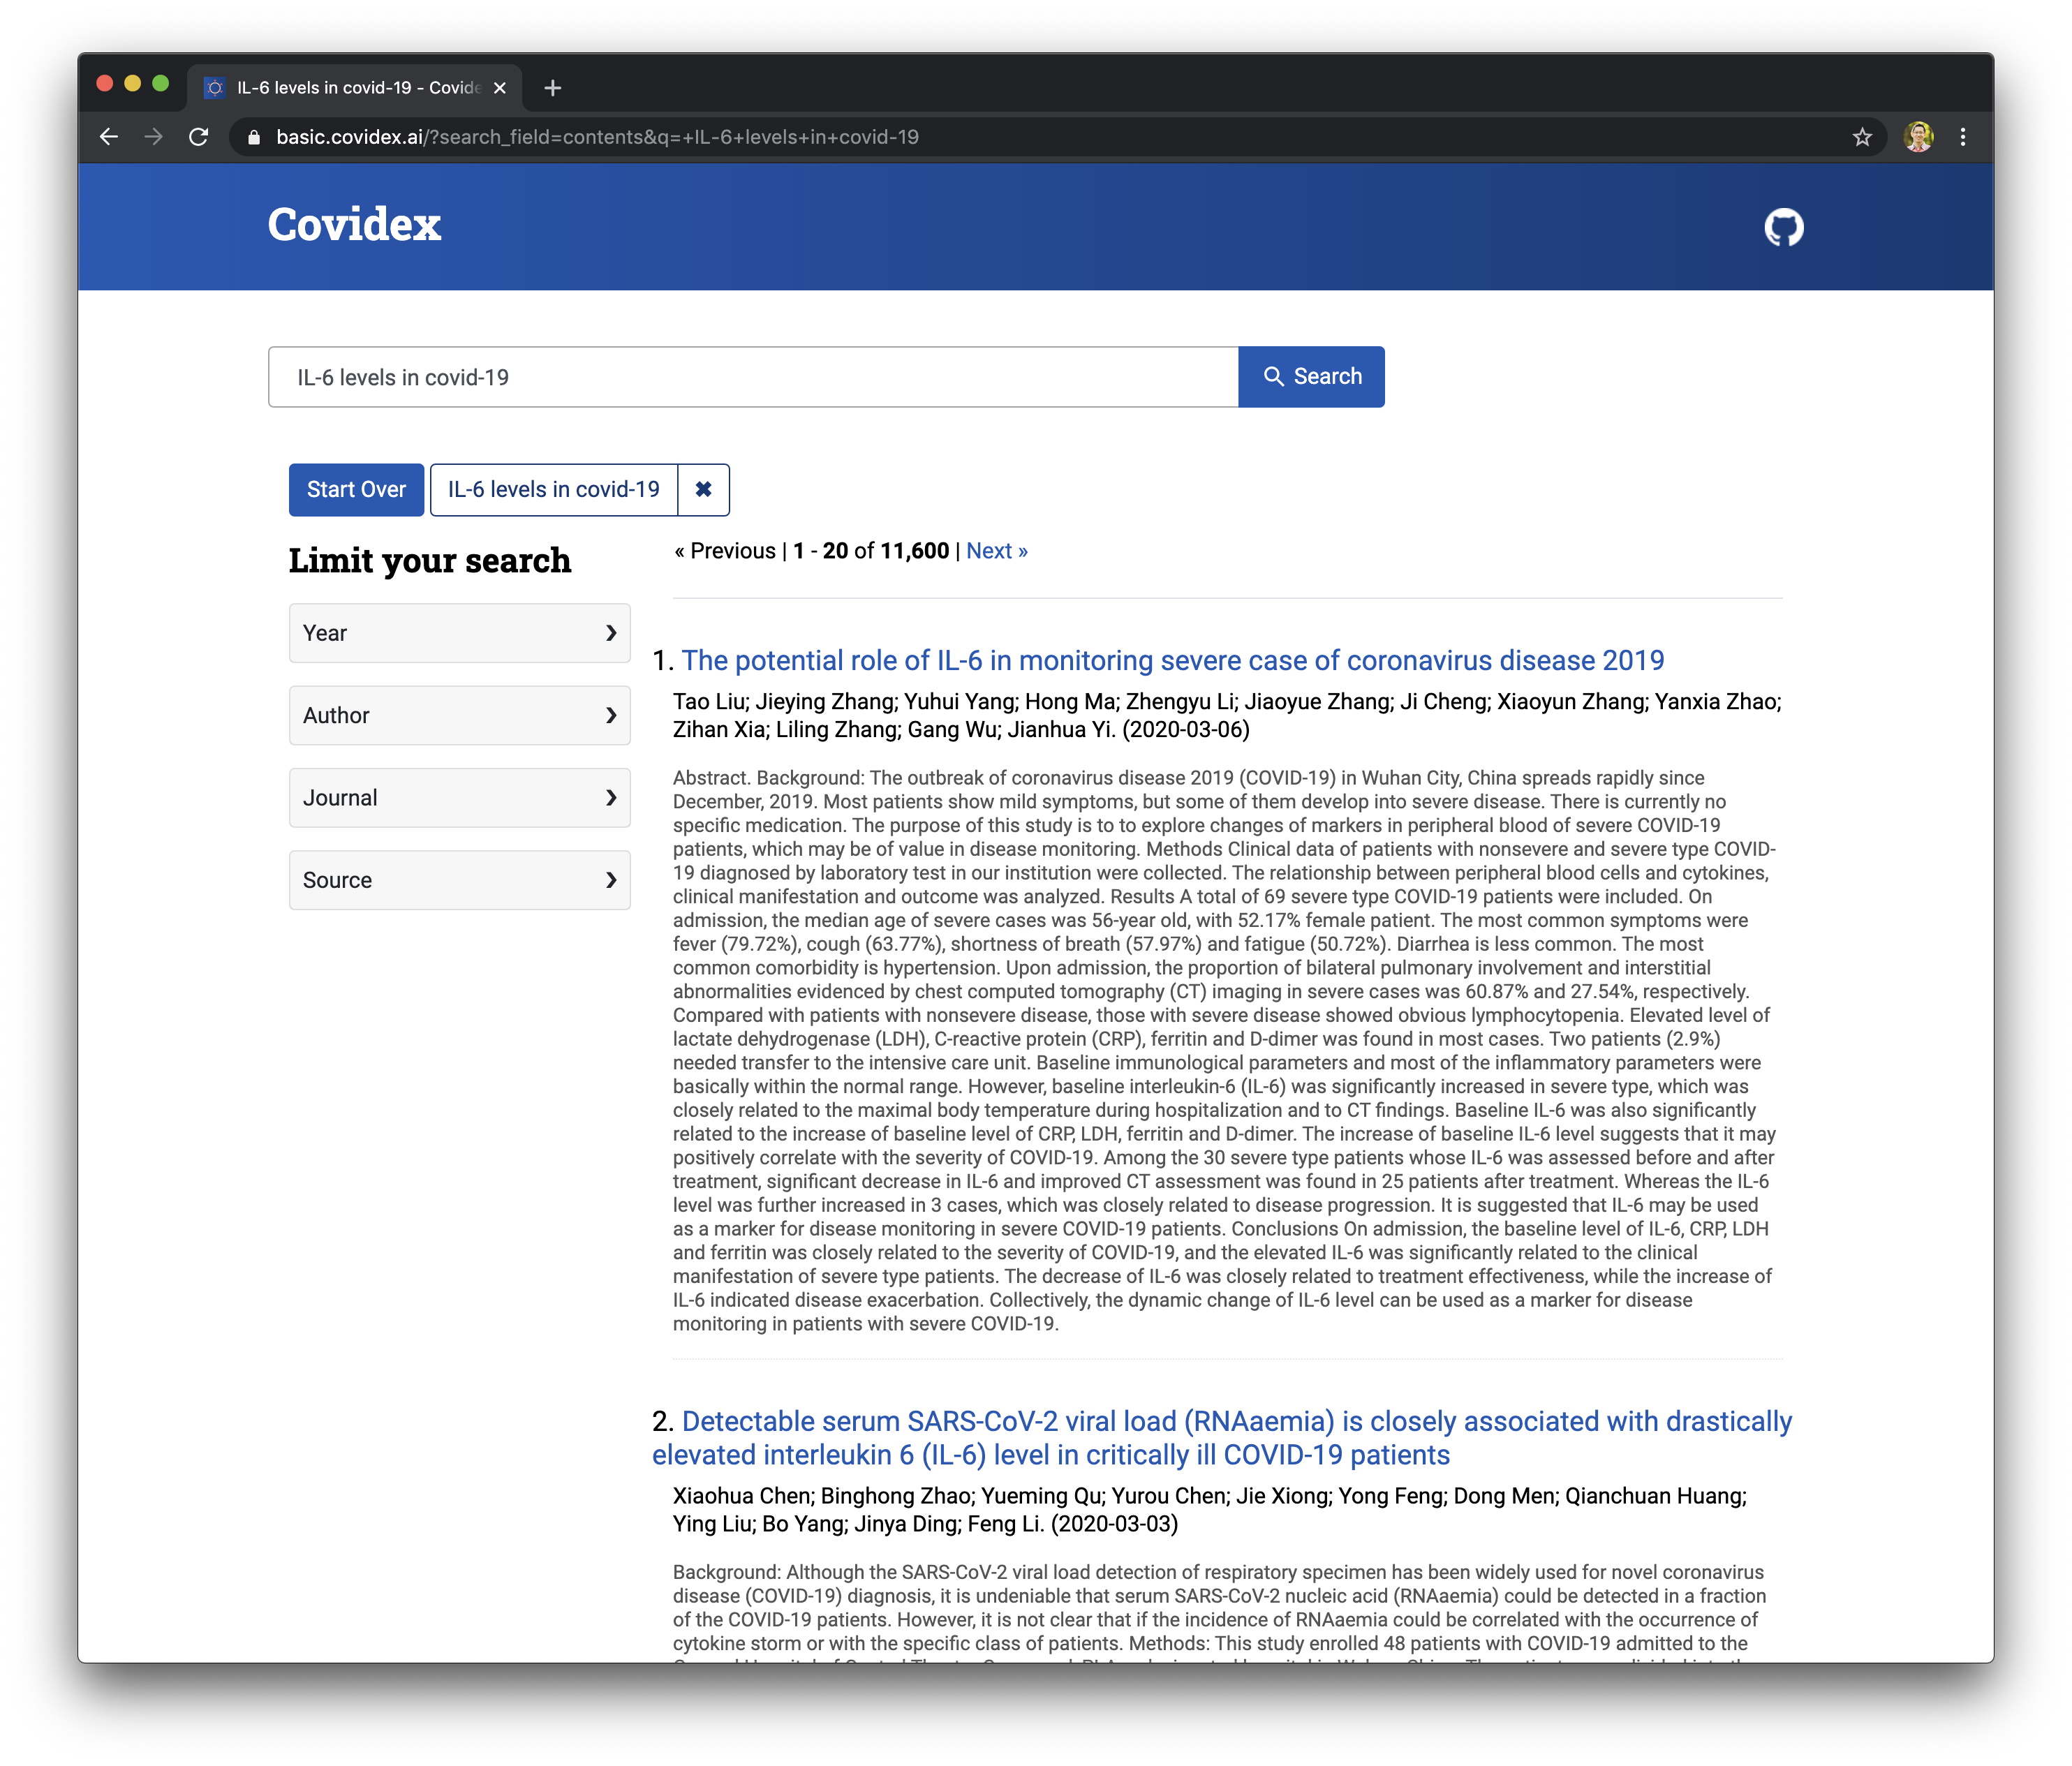Click the IL-6 levels query chip
Image resolution: width=2072 pixels, height=1766 pixels.
(x=553, y=489)
